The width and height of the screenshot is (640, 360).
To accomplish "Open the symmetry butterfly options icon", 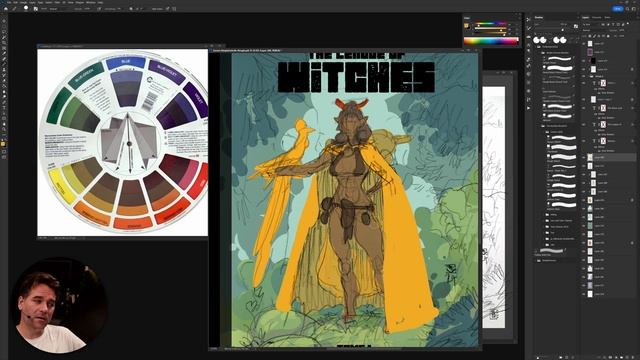I will pyautogui.click(x=174, y=9).
